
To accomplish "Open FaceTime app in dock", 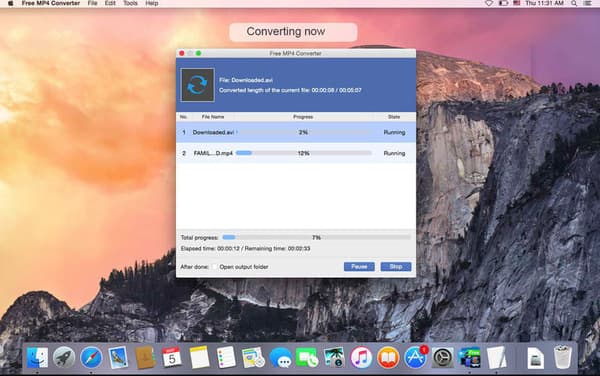I will point(307,358).
